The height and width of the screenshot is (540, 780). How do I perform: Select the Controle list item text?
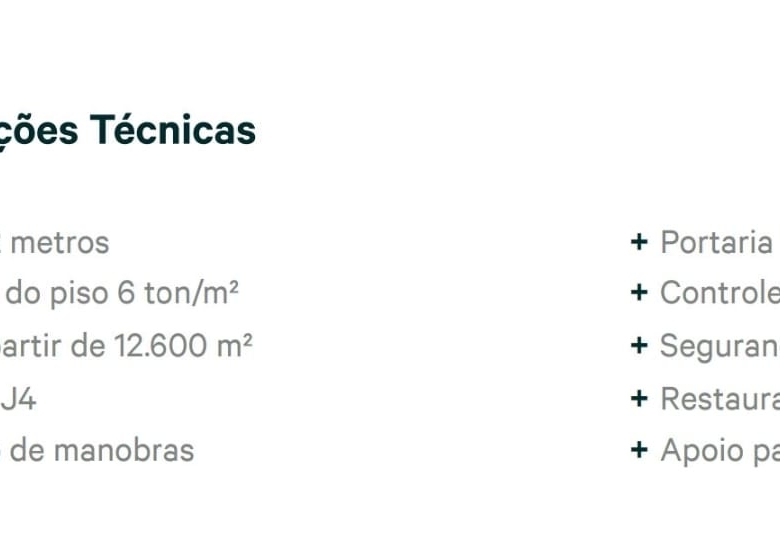tap(719, 293)
